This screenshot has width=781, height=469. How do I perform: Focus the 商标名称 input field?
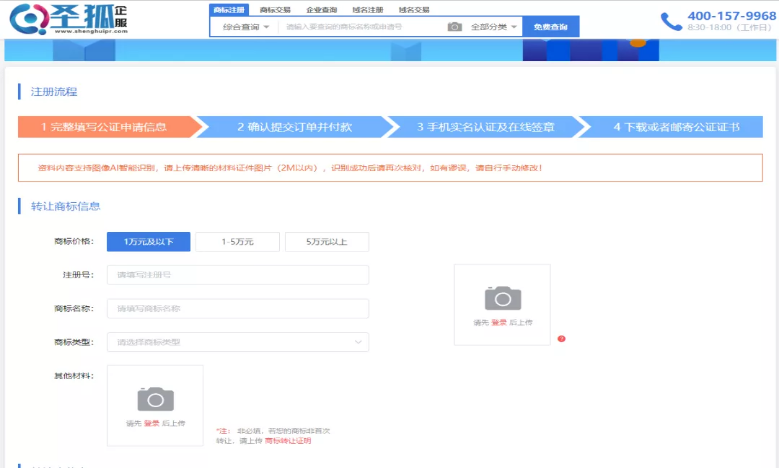pos(238,309)
